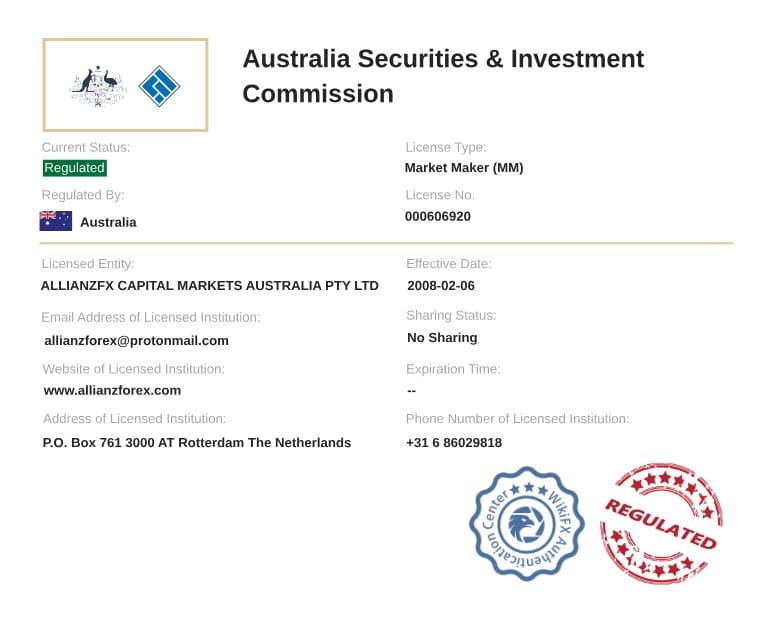The width and height of the screenshot is (776, 620).
Task: Click the Effective Date label
Action: pos(449,264)
